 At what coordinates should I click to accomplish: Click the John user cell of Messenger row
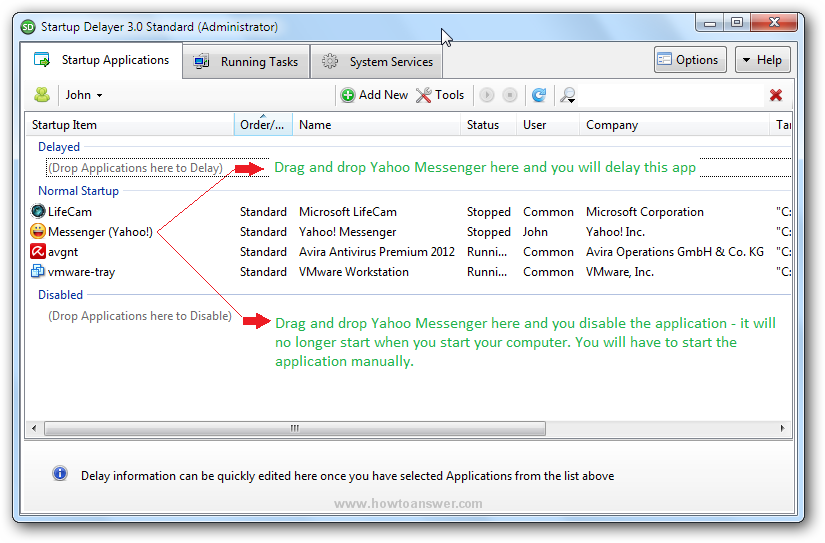[535, 232]
